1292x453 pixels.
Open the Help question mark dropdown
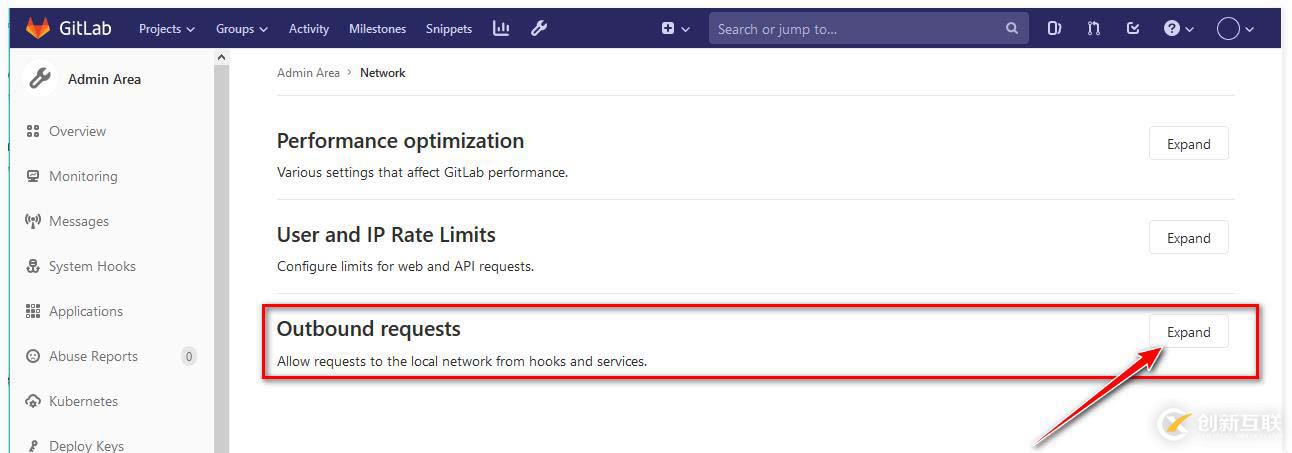point(1178,28)
